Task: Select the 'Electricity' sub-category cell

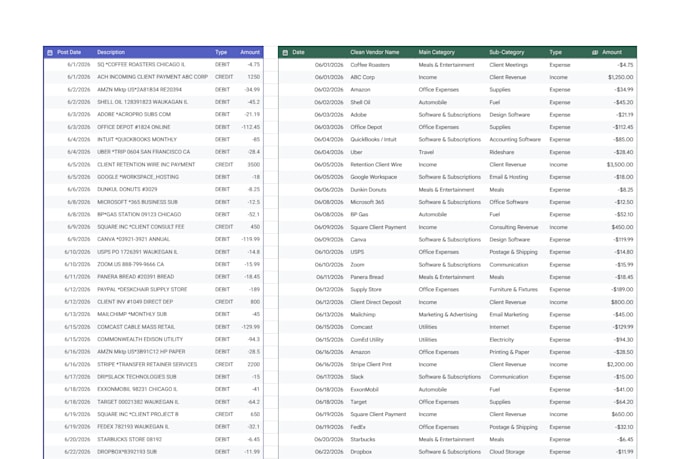Action: (501, 340)
